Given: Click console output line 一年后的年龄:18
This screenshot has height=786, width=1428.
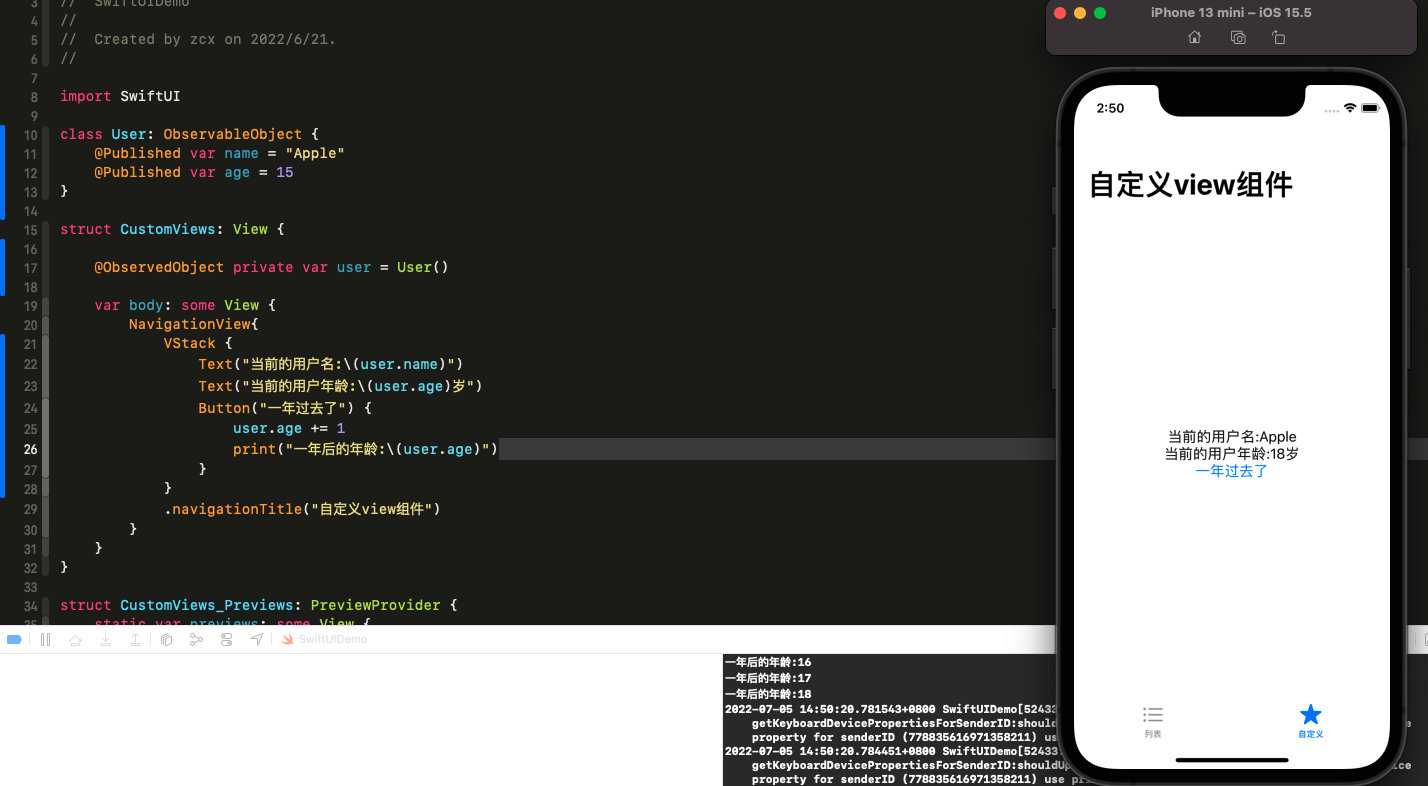Looking at the screenshot, I should [x=768, y=694].
